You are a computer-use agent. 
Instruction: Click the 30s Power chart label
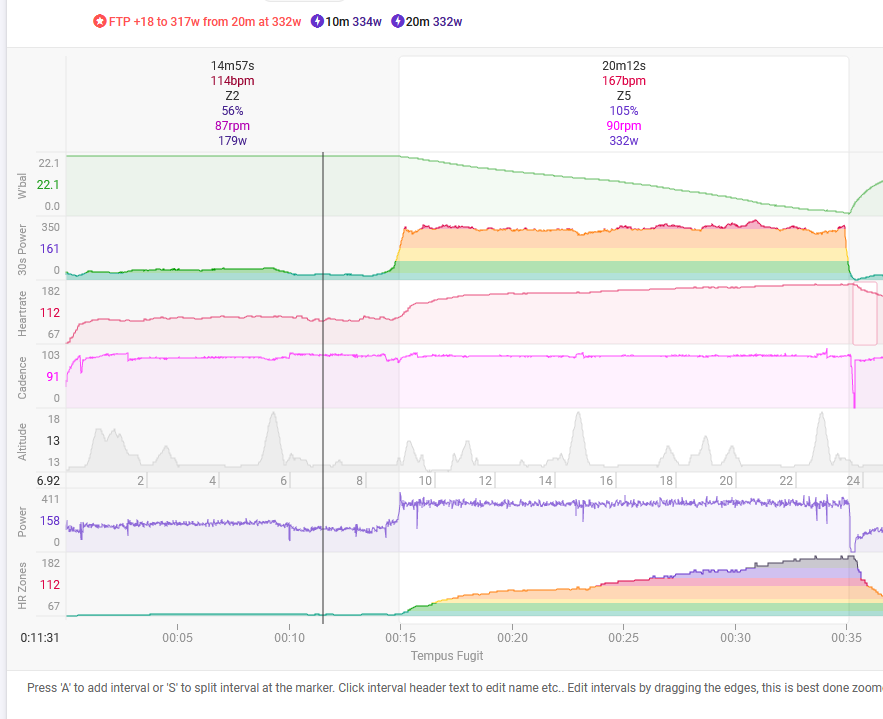24,247
